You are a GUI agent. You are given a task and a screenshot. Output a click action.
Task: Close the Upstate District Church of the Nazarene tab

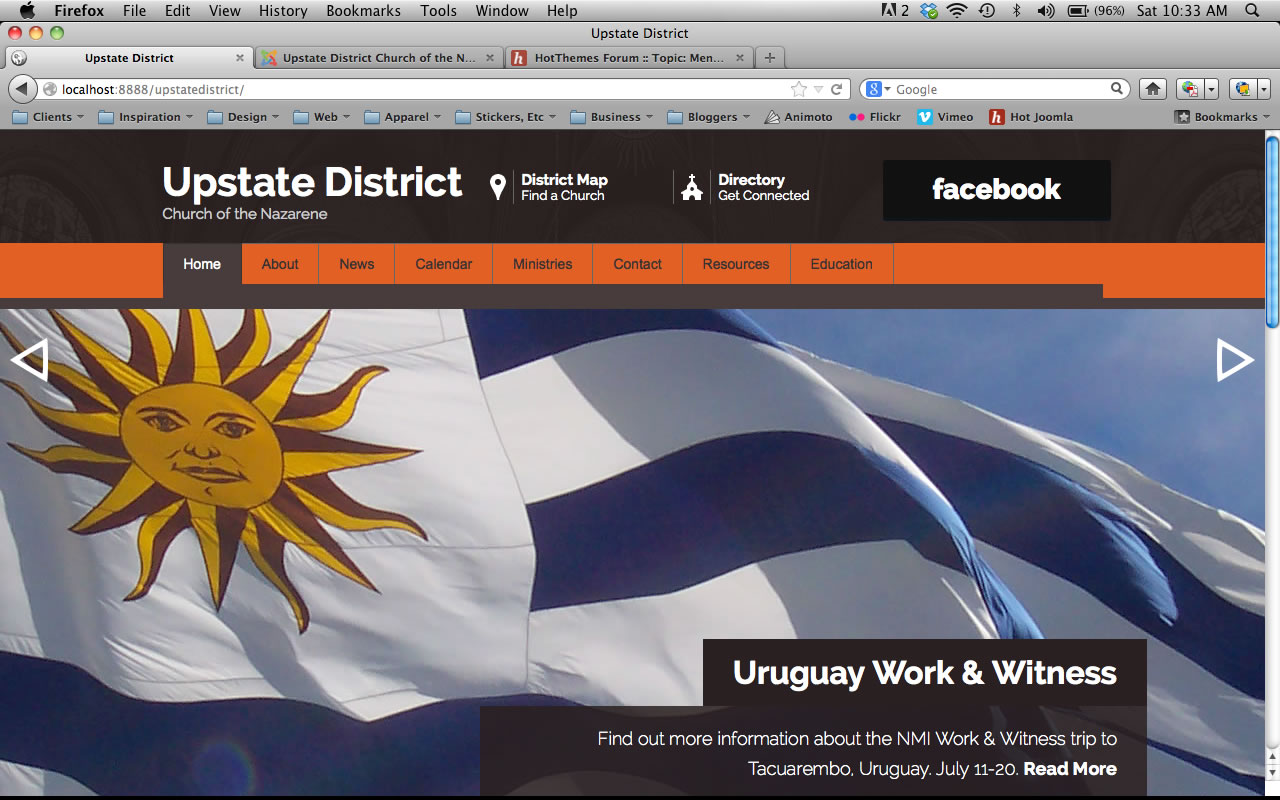point(489,58)
